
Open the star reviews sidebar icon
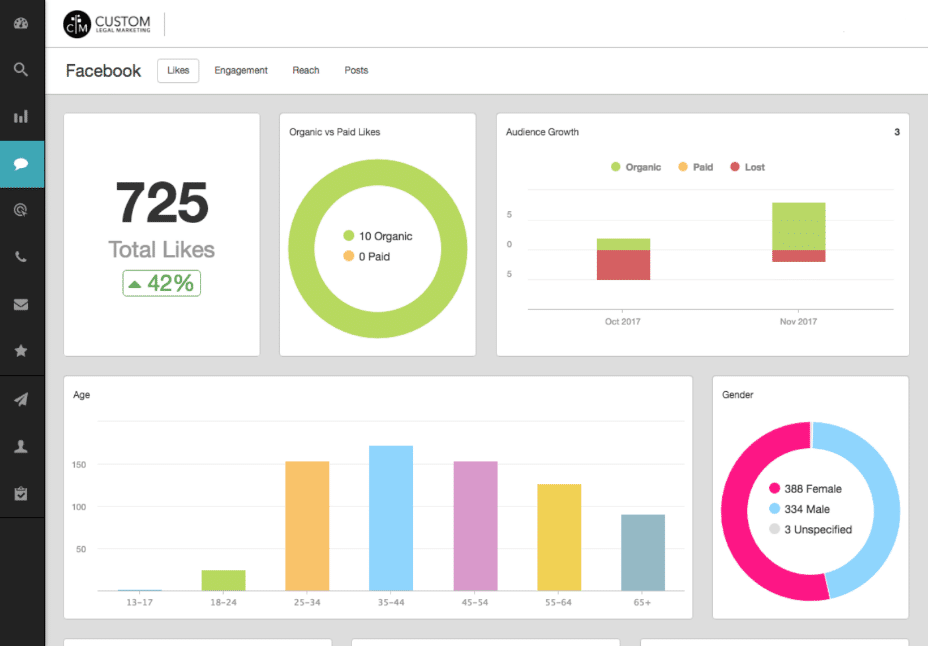21,351
